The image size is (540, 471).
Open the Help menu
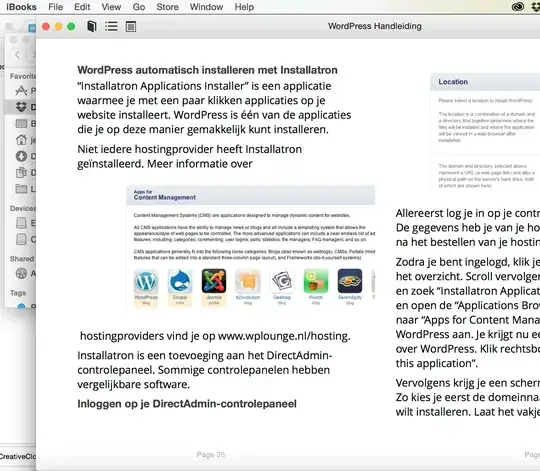[244, 7]
